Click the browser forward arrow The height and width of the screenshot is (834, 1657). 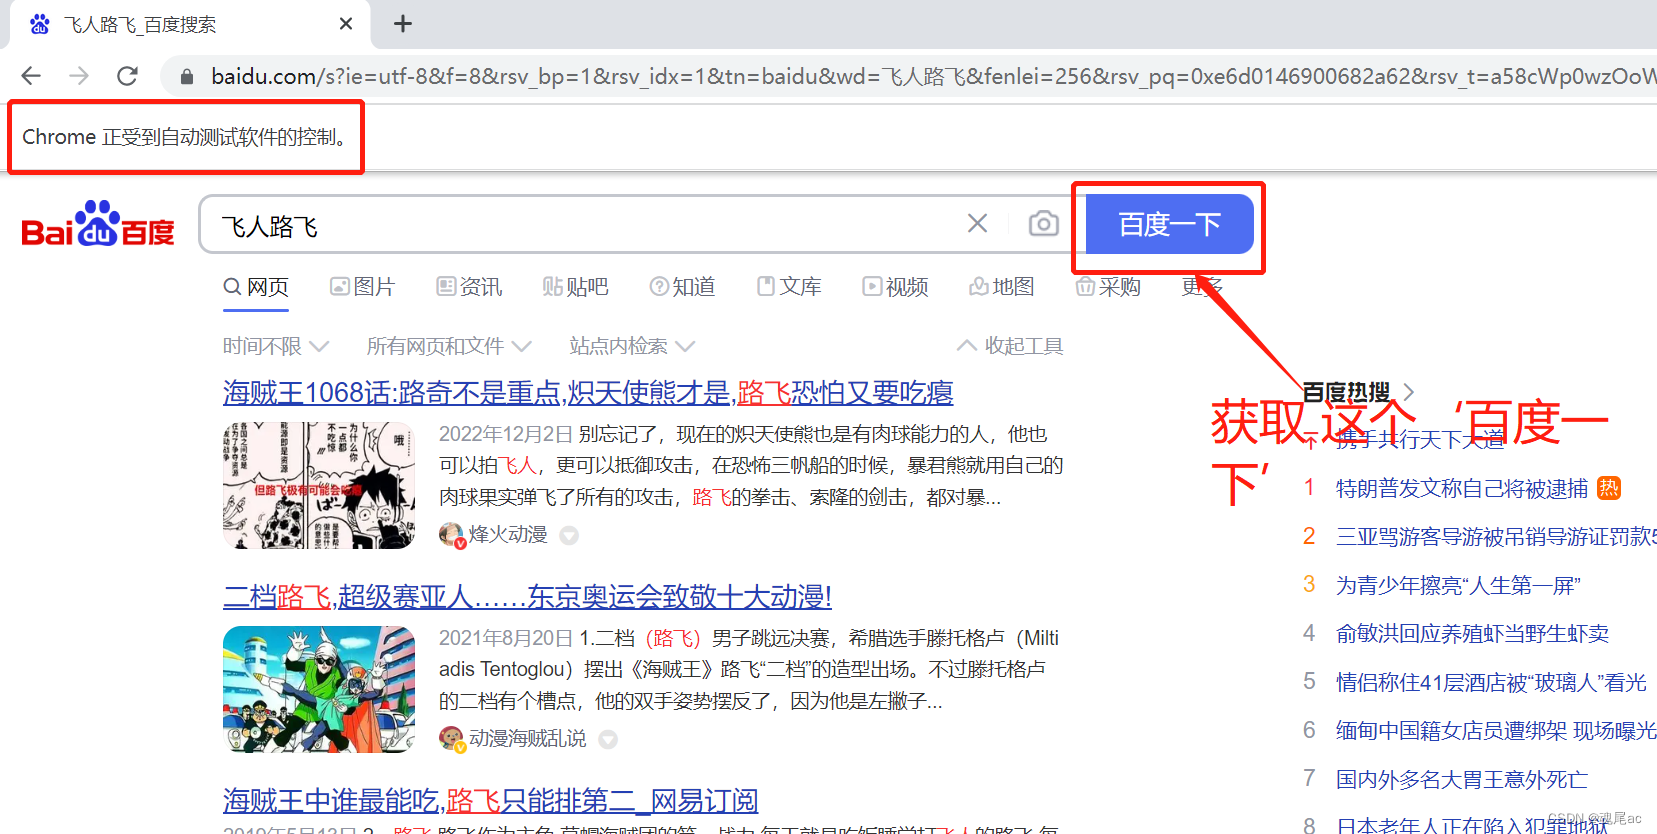point(79,76)
